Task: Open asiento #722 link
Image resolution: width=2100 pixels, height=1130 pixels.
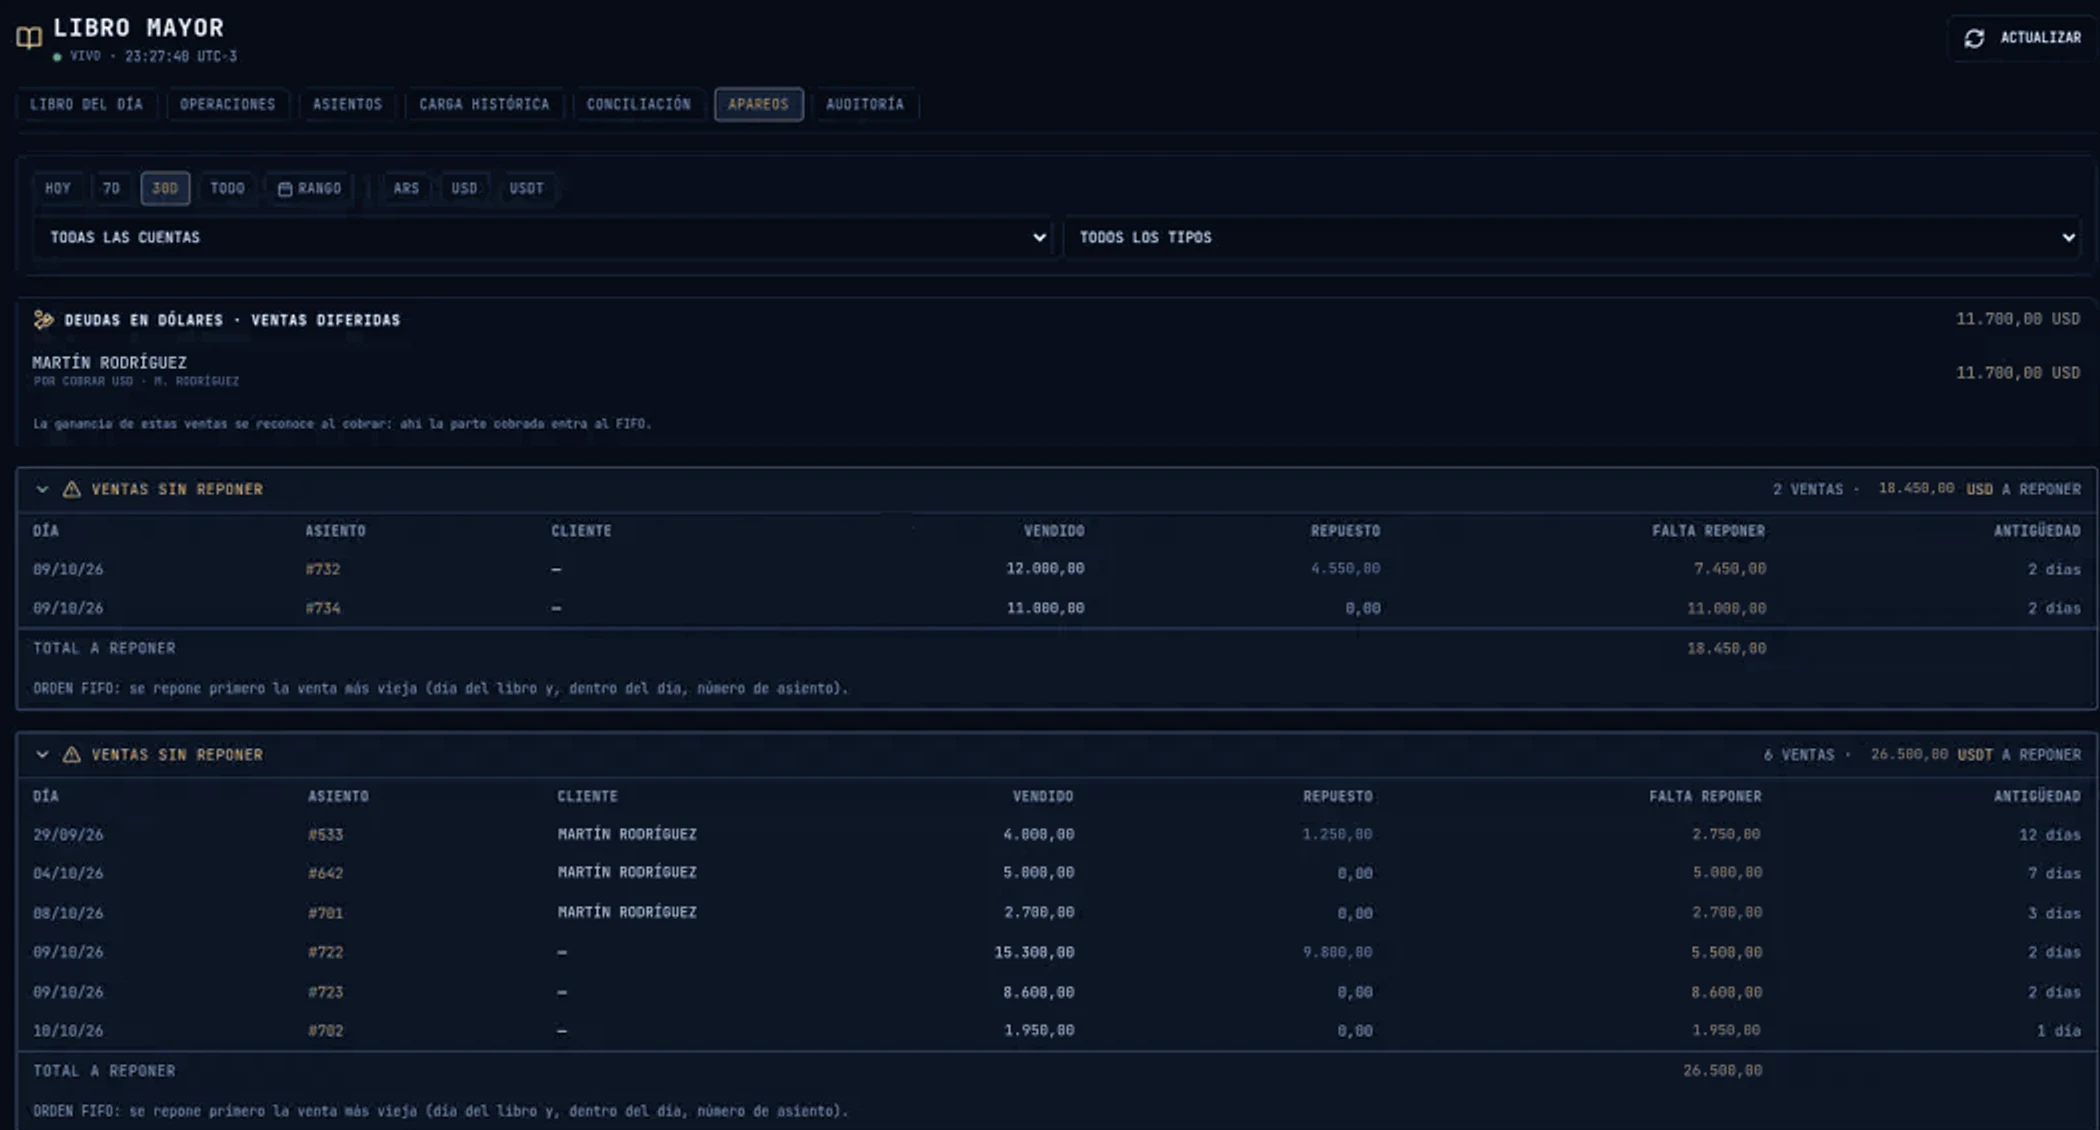Action: [x=325, y=952]
